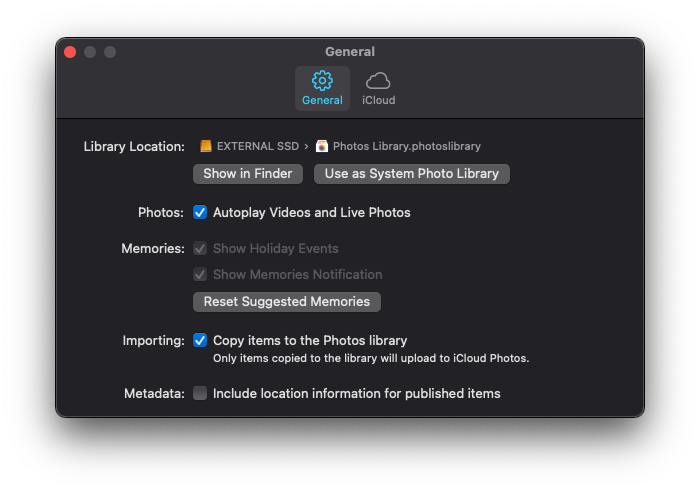Toggle Show Holiday Events checkbox
700x491 pixels.
pyautogui.click(x=200, y=248)
